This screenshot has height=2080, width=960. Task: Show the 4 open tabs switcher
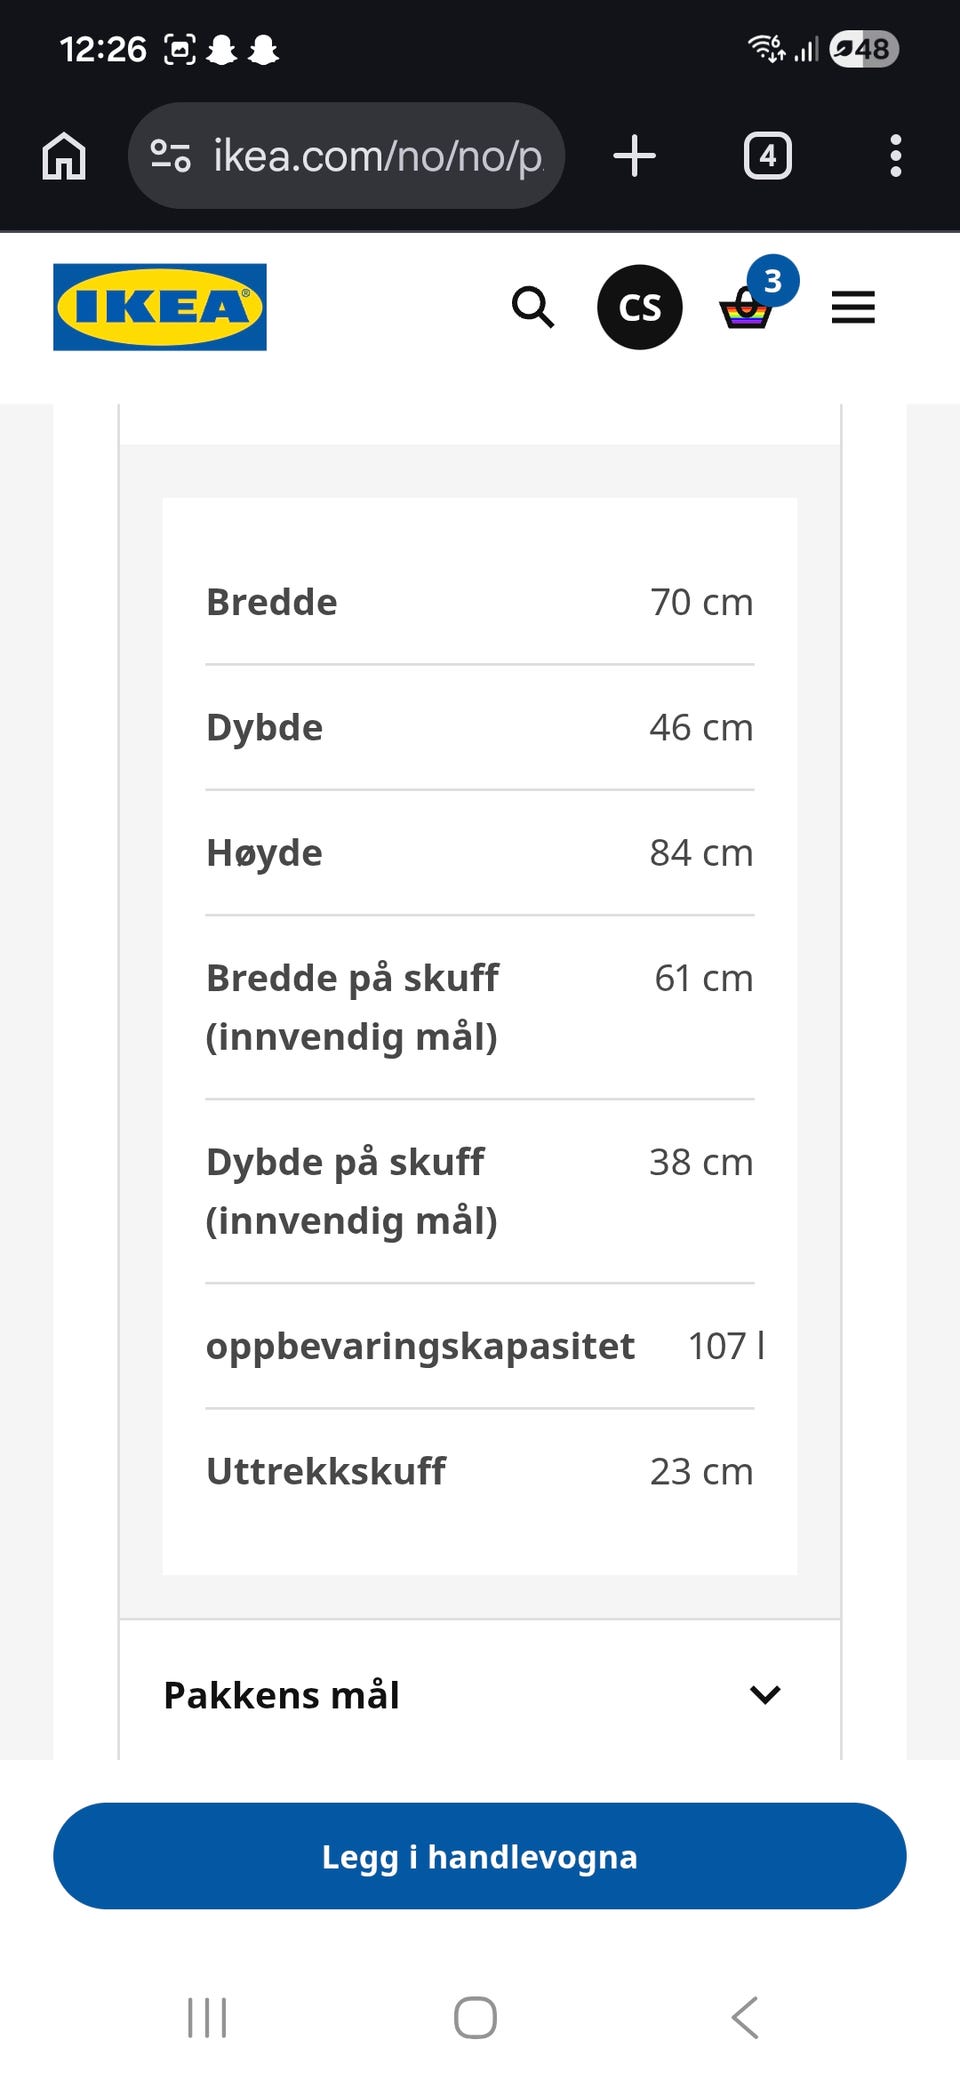pos(767,156)
